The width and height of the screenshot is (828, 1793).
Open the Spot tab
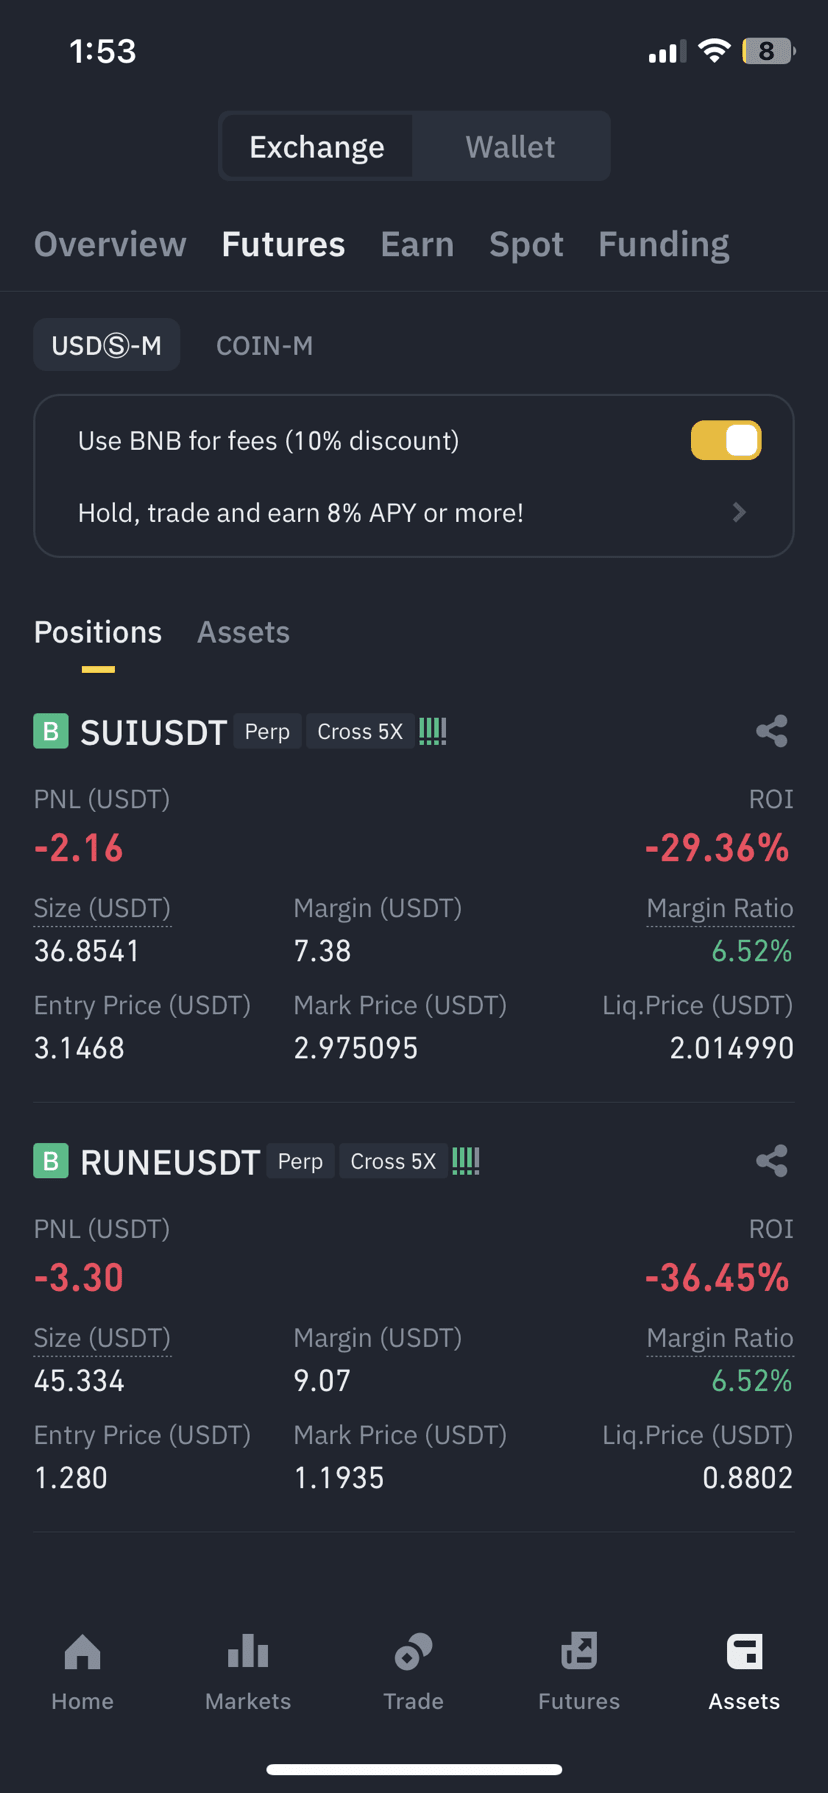[x=526, y=244]
